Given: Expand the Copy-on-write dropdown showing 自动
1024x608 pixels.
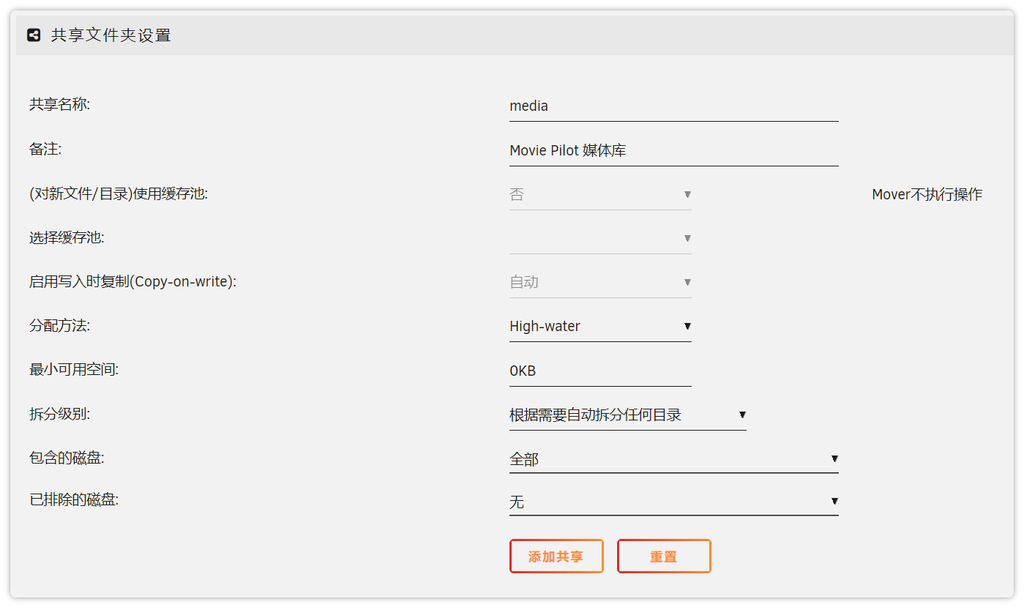Looking at the screenshot, I should [x=600, y=282].
